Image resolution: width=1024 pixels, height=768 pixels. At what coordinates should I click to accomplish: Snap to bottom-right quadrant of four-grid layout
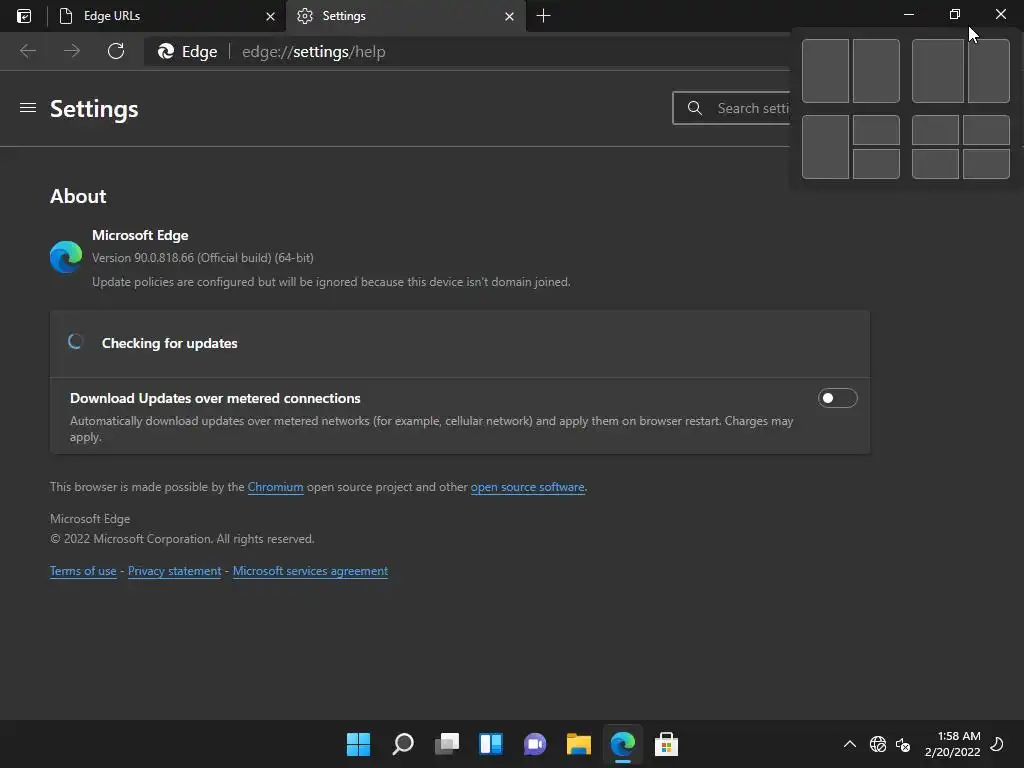pos(986,163)
